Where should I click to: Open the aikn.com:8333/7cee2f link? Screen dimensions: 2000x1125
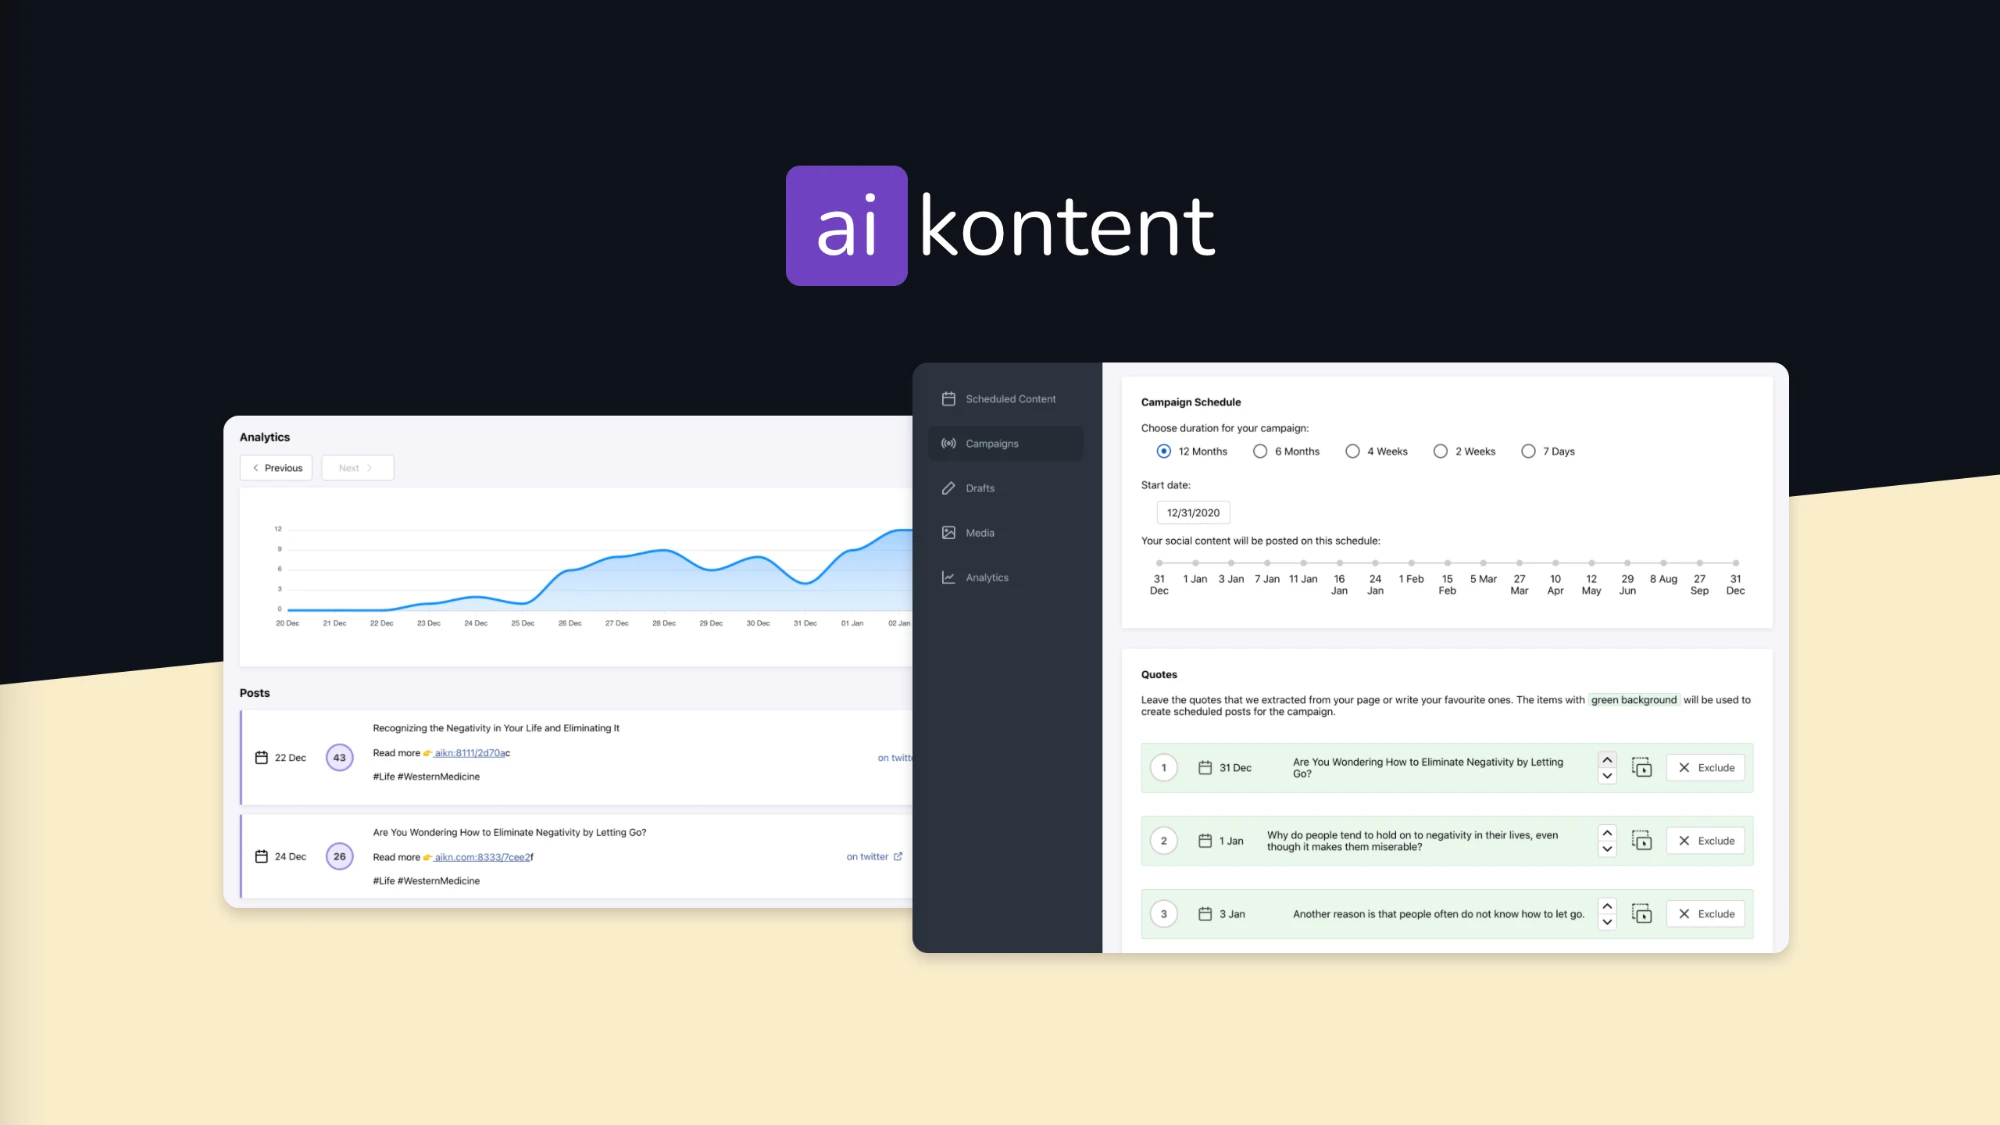point(484,857)
